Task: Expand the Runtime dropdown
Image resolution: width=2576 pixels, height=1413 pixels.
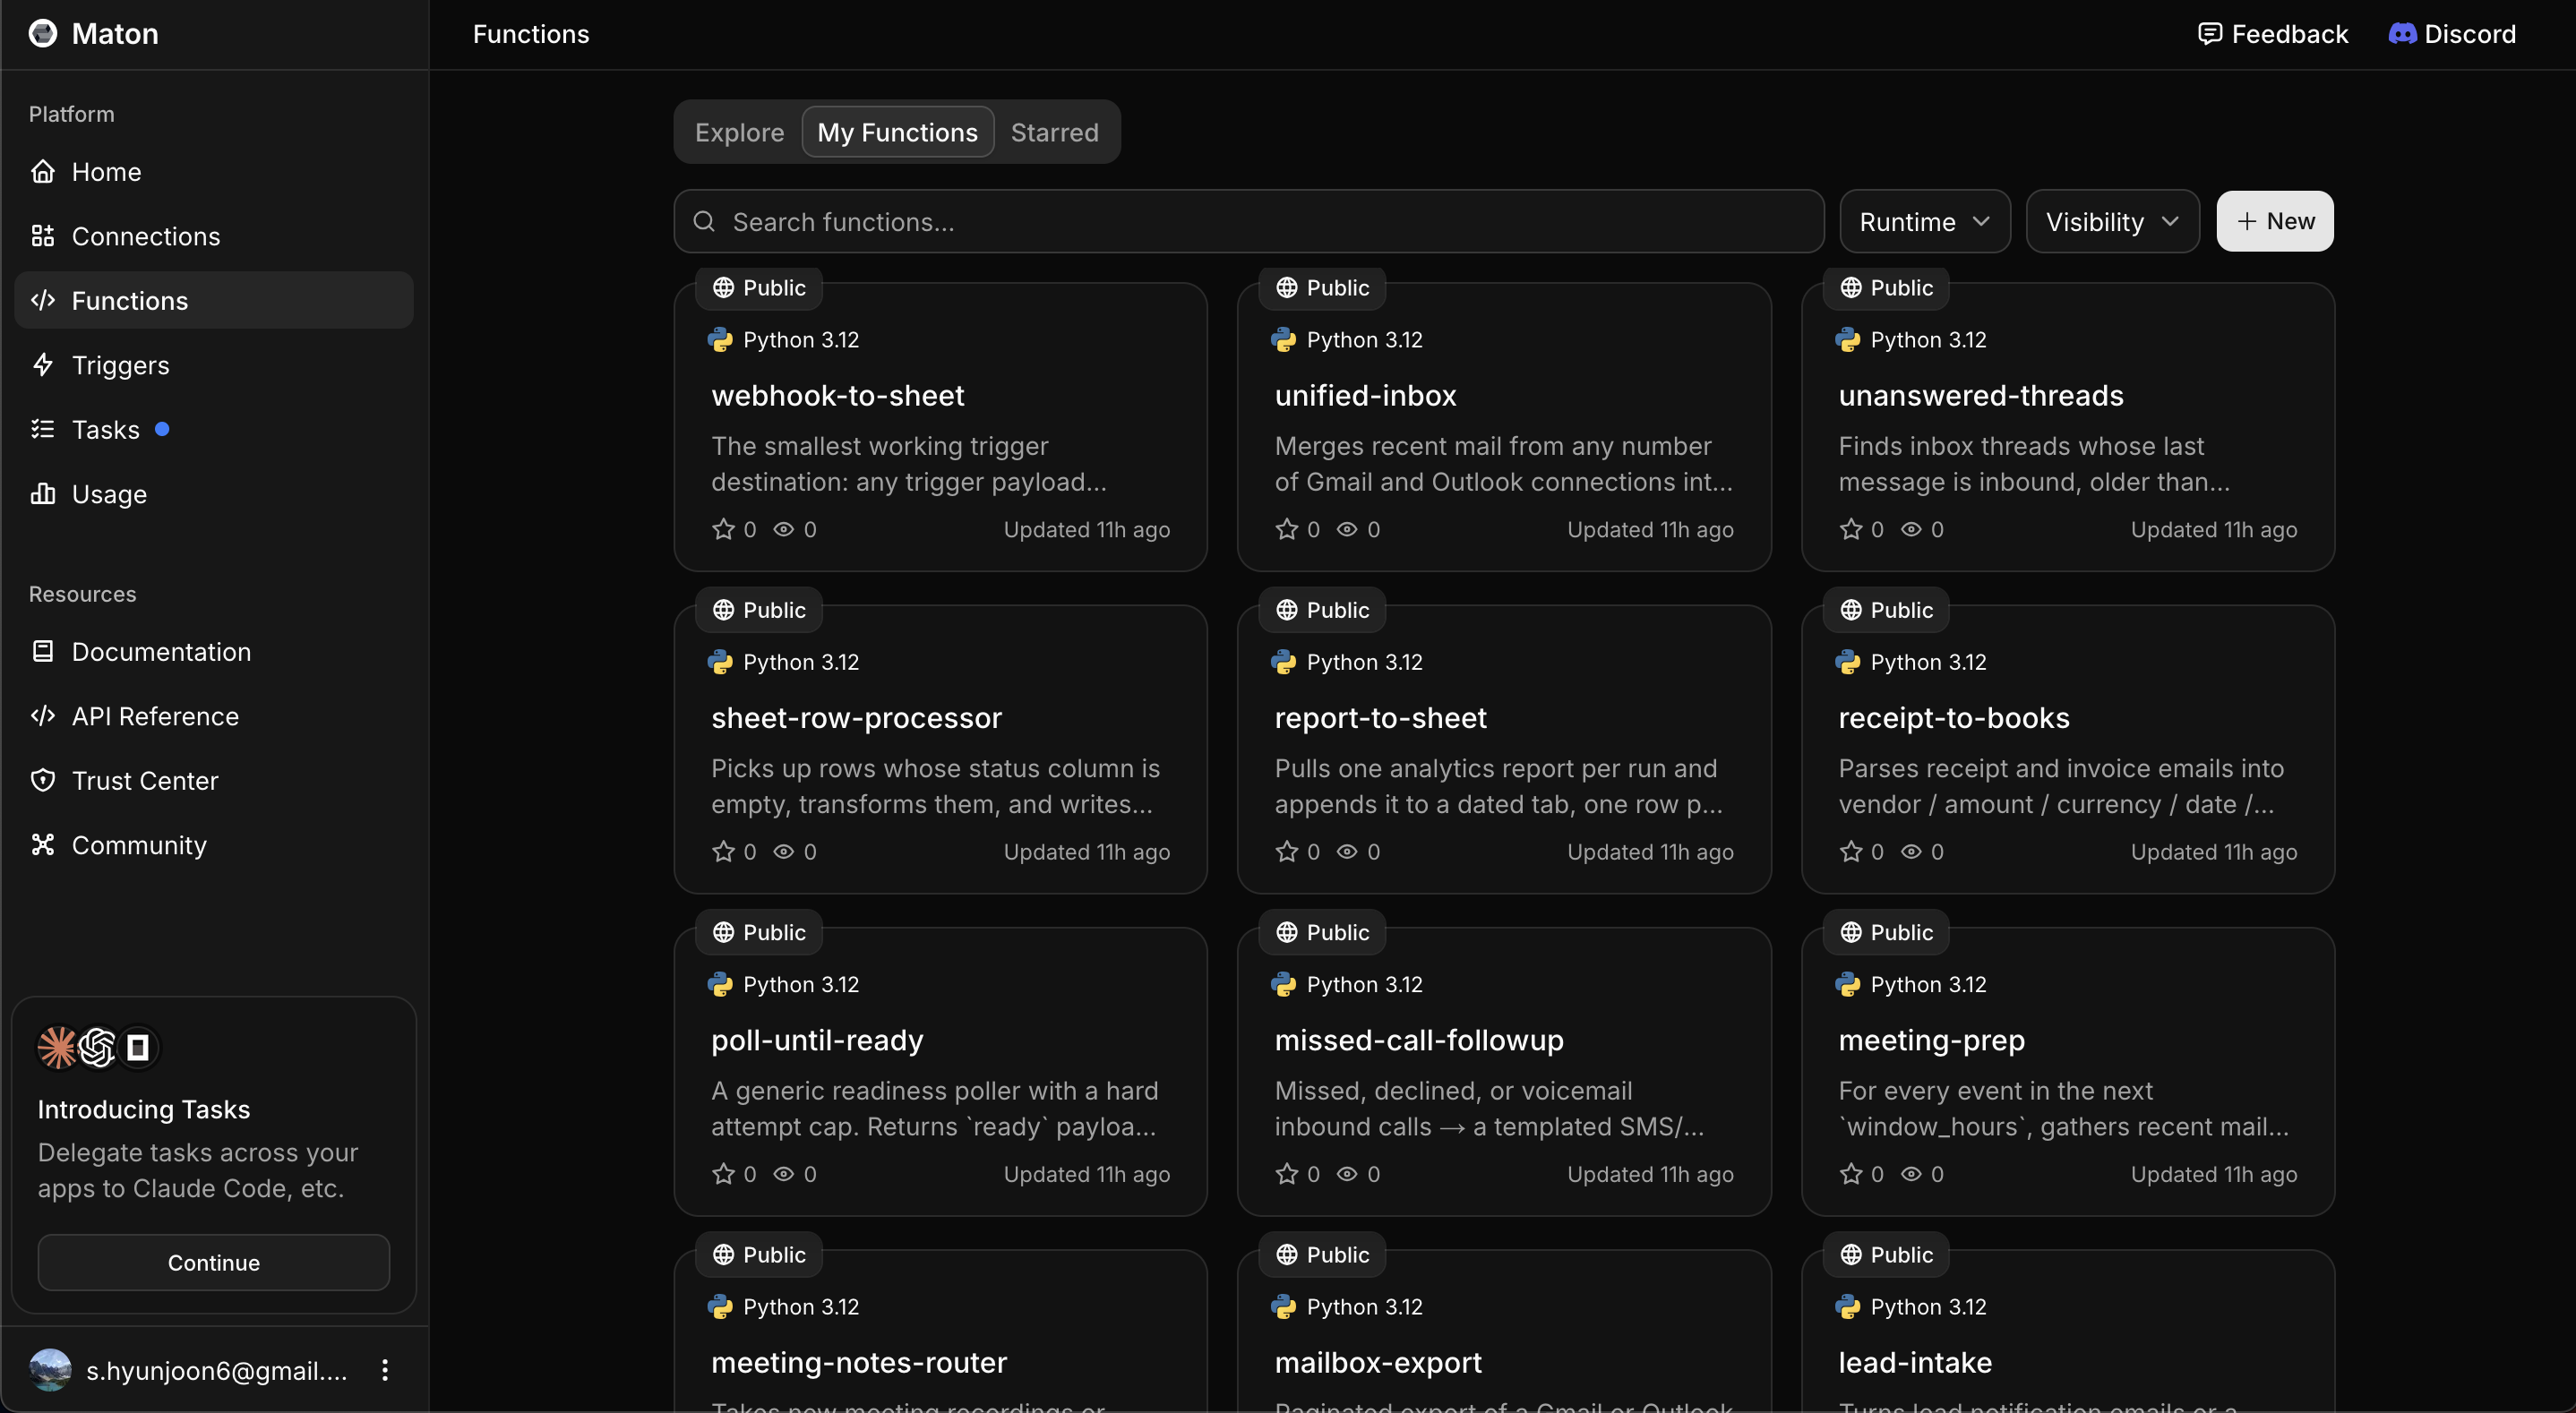Action: pos(1924,221)
